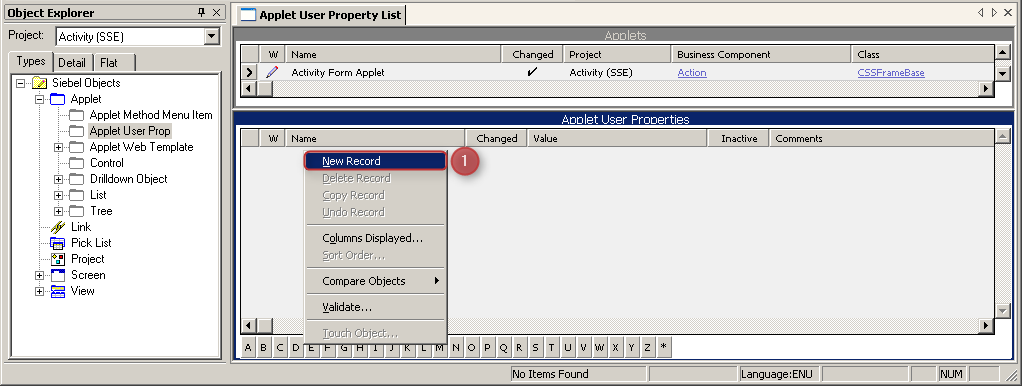This screenshot has width=1022, height=386.
Task: Expand the Screen tree node
Action: point(40,275)
